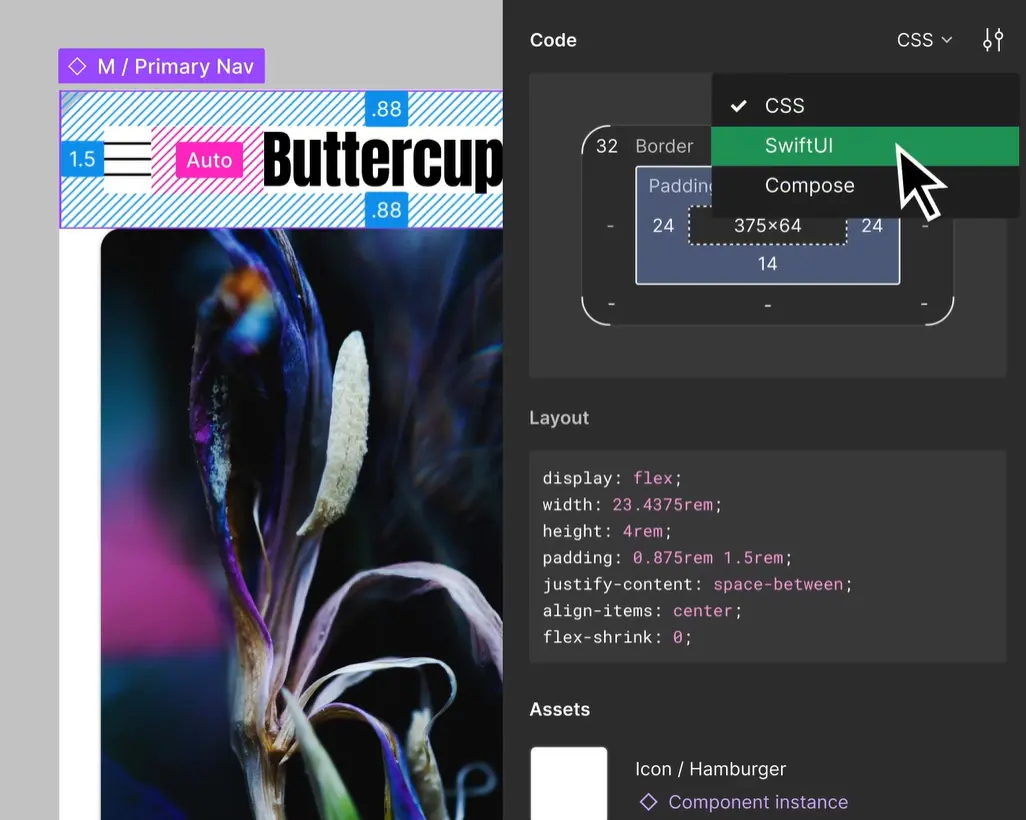This screenshot has height=820, width=1026.
Task: Click the bottom padding value 14
Action: point(767,263)
